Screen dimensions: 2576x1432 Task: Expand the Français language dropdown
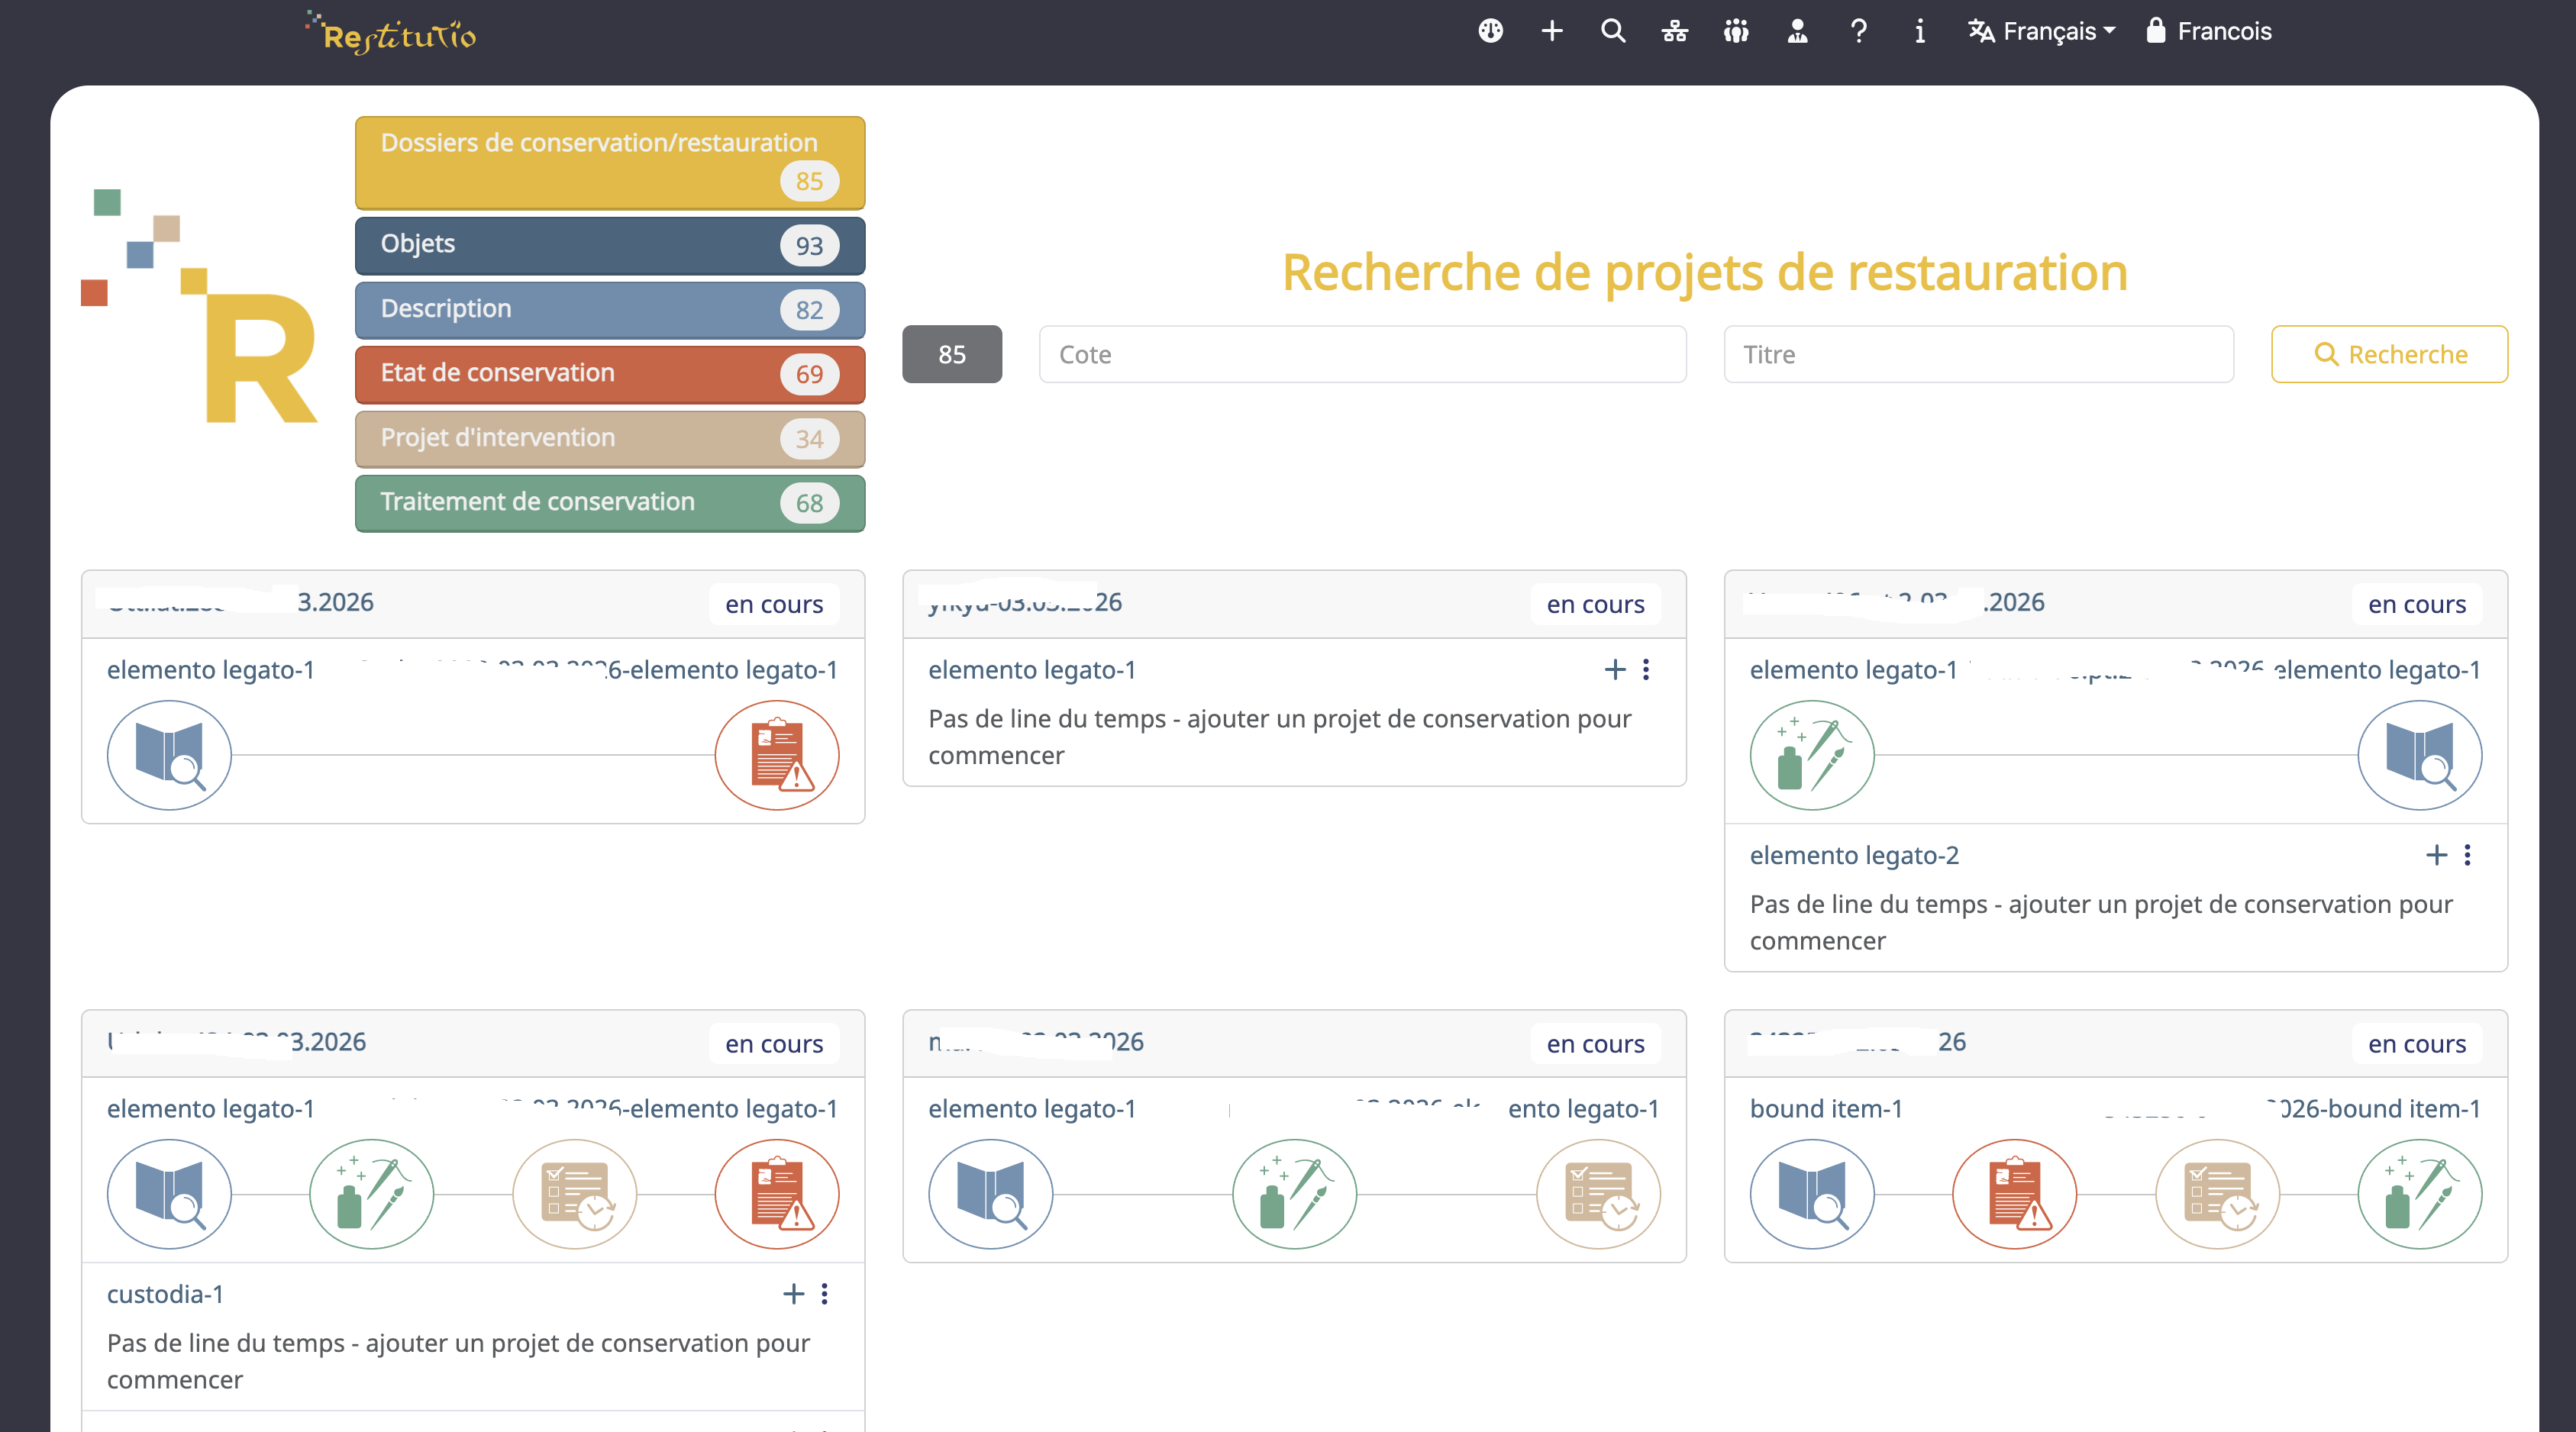coord(2040,31)
